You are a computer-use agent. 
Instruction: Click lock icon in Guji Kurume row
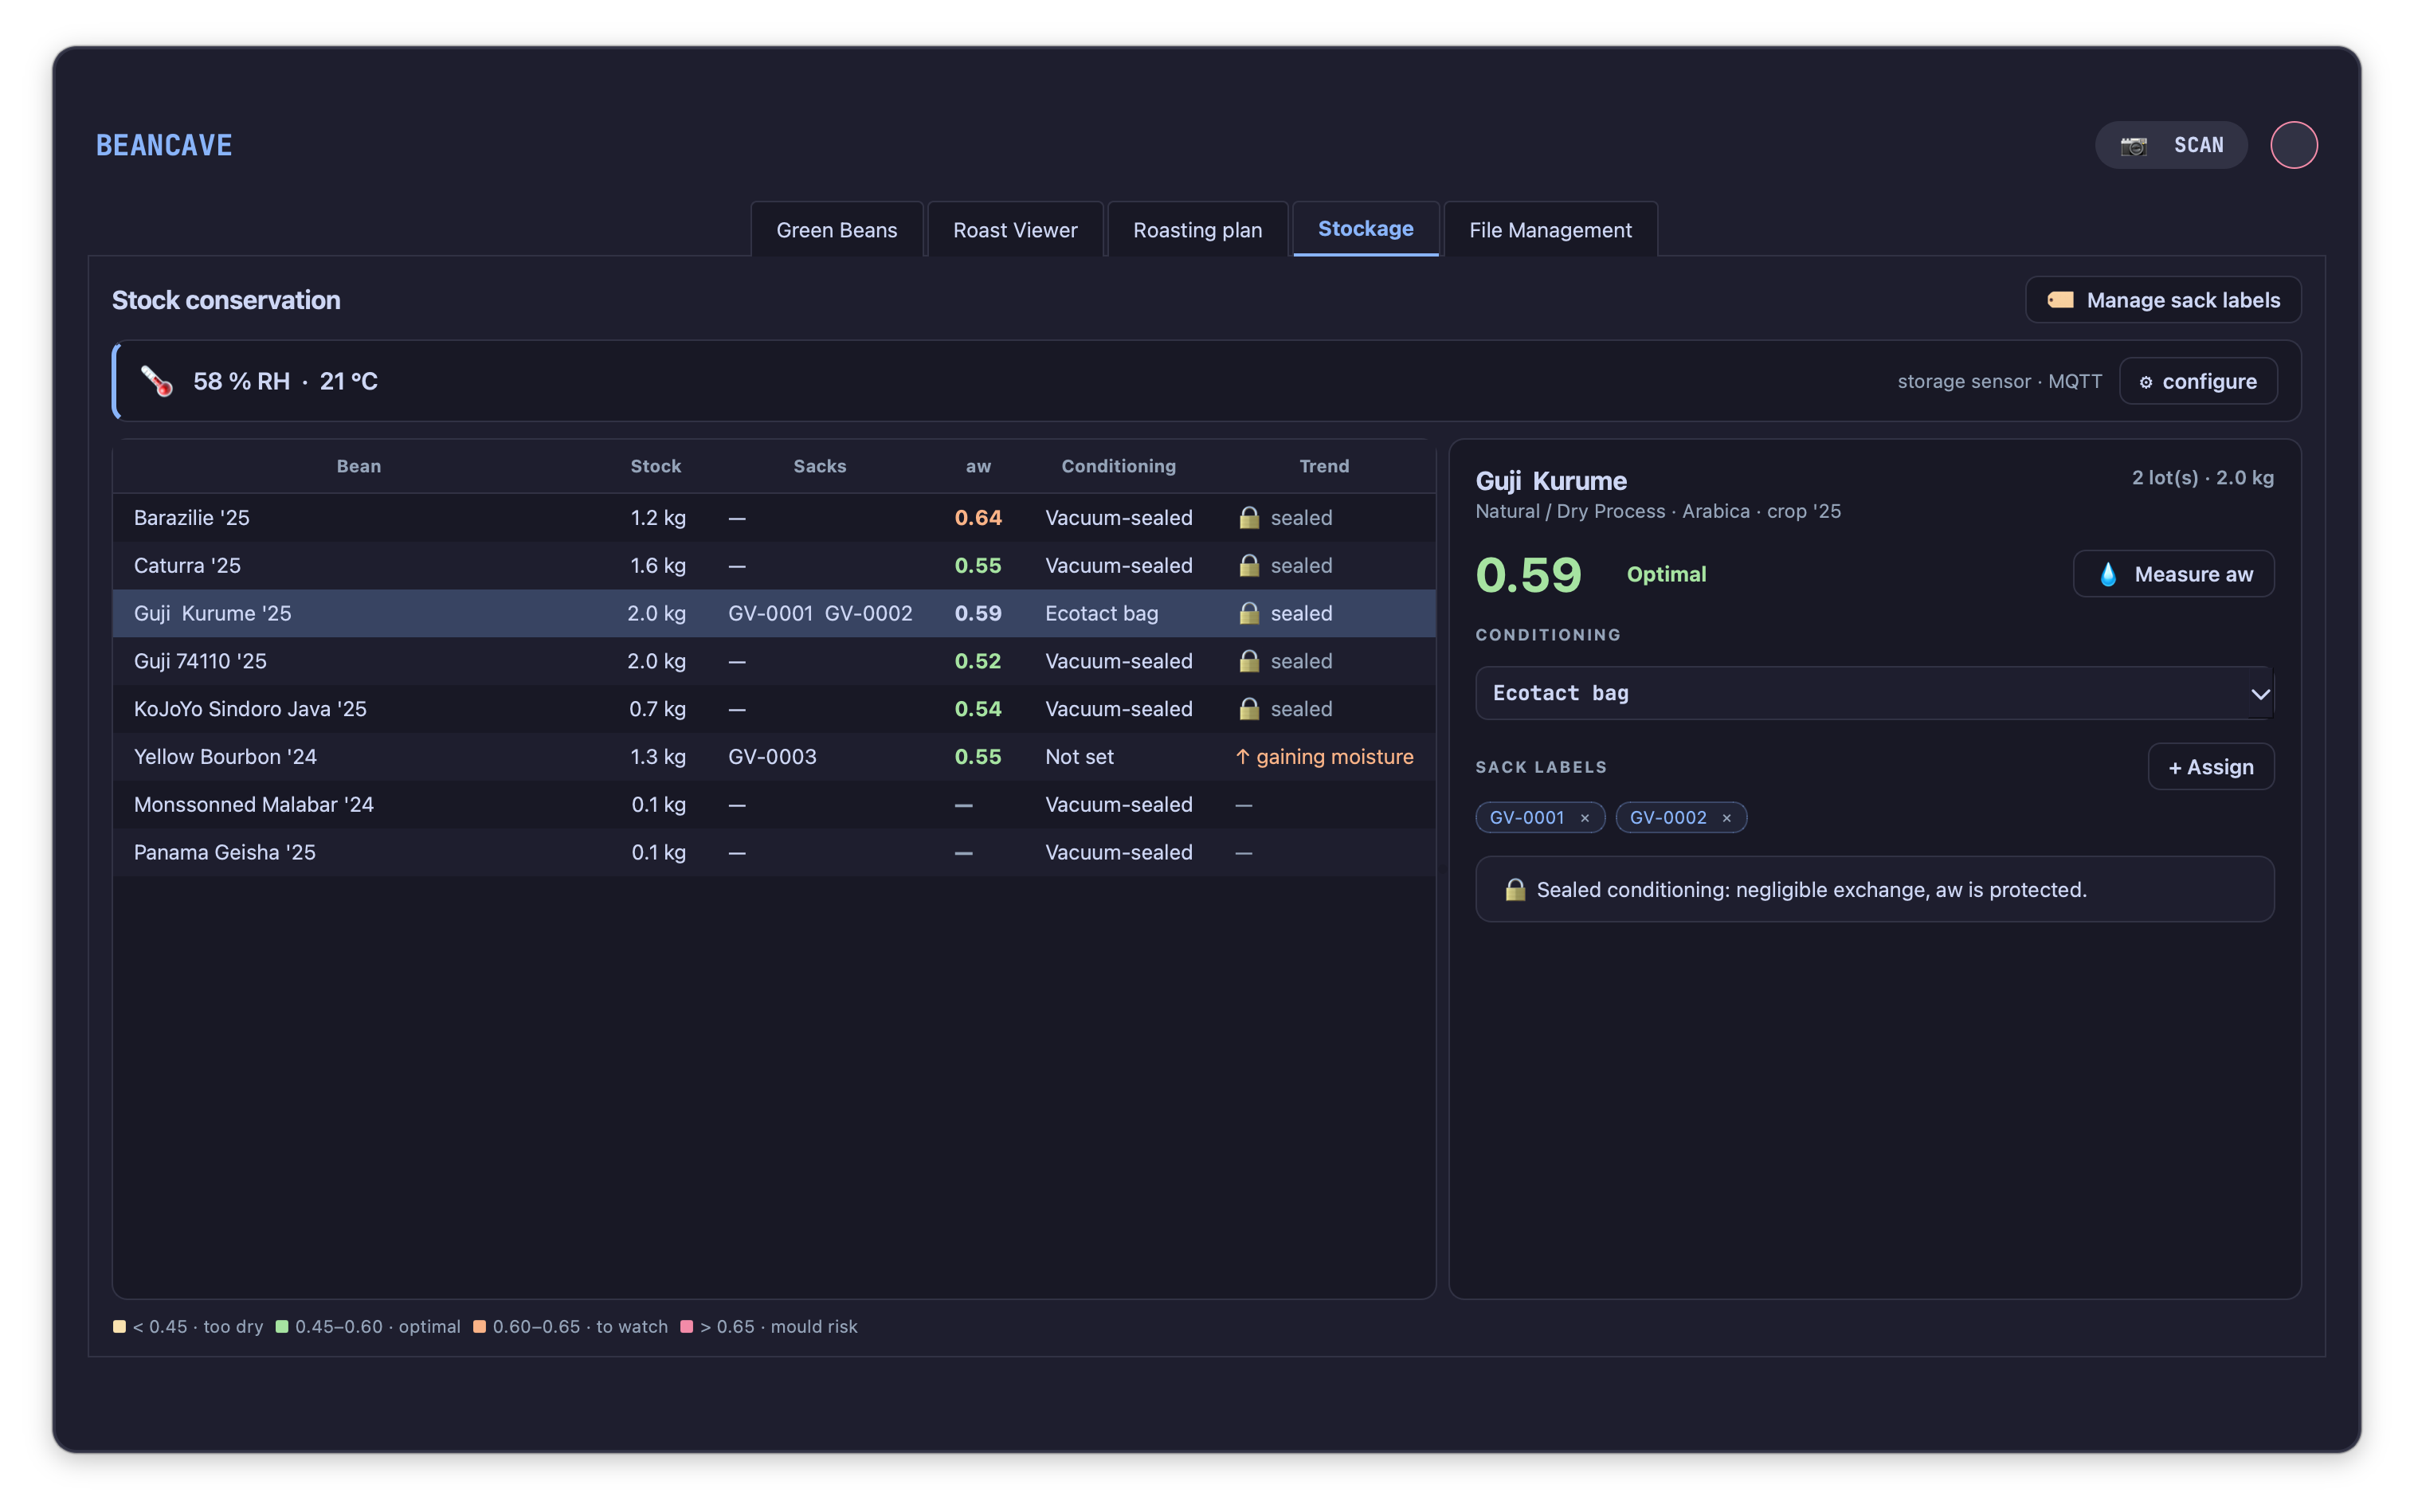tap(1249, 613)
